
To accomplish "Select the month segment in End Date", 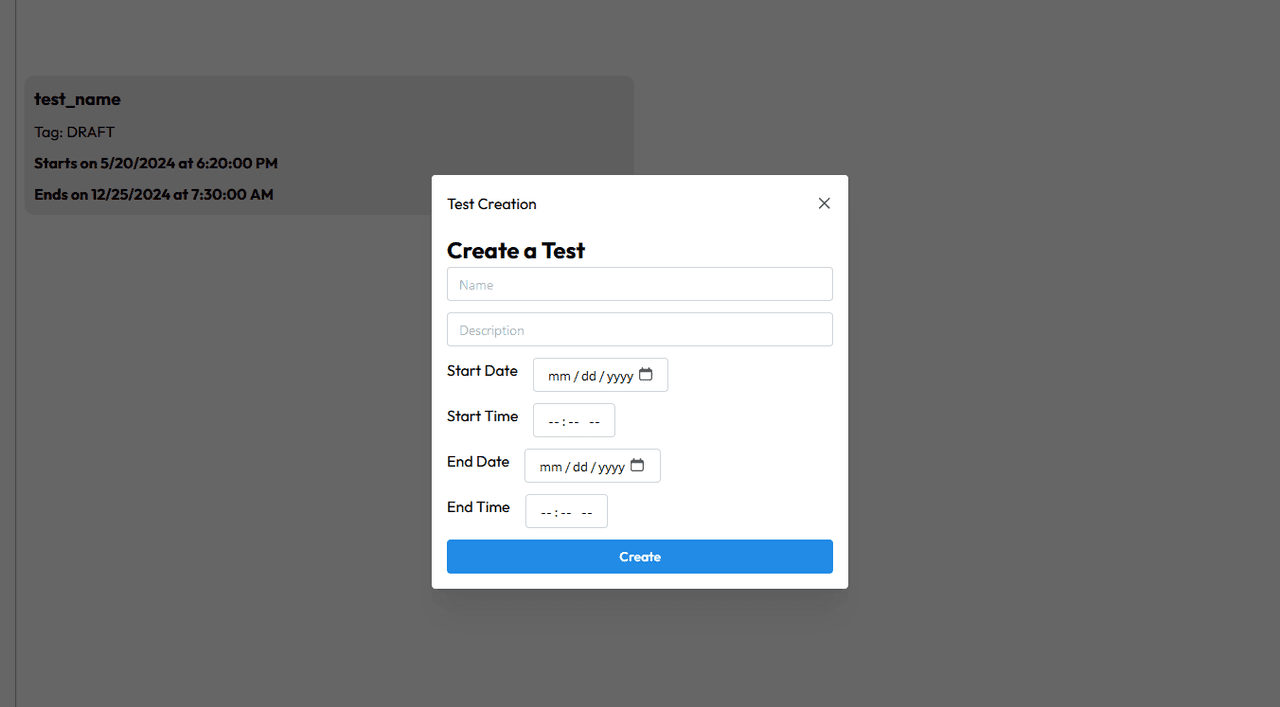I will (551, 467).
